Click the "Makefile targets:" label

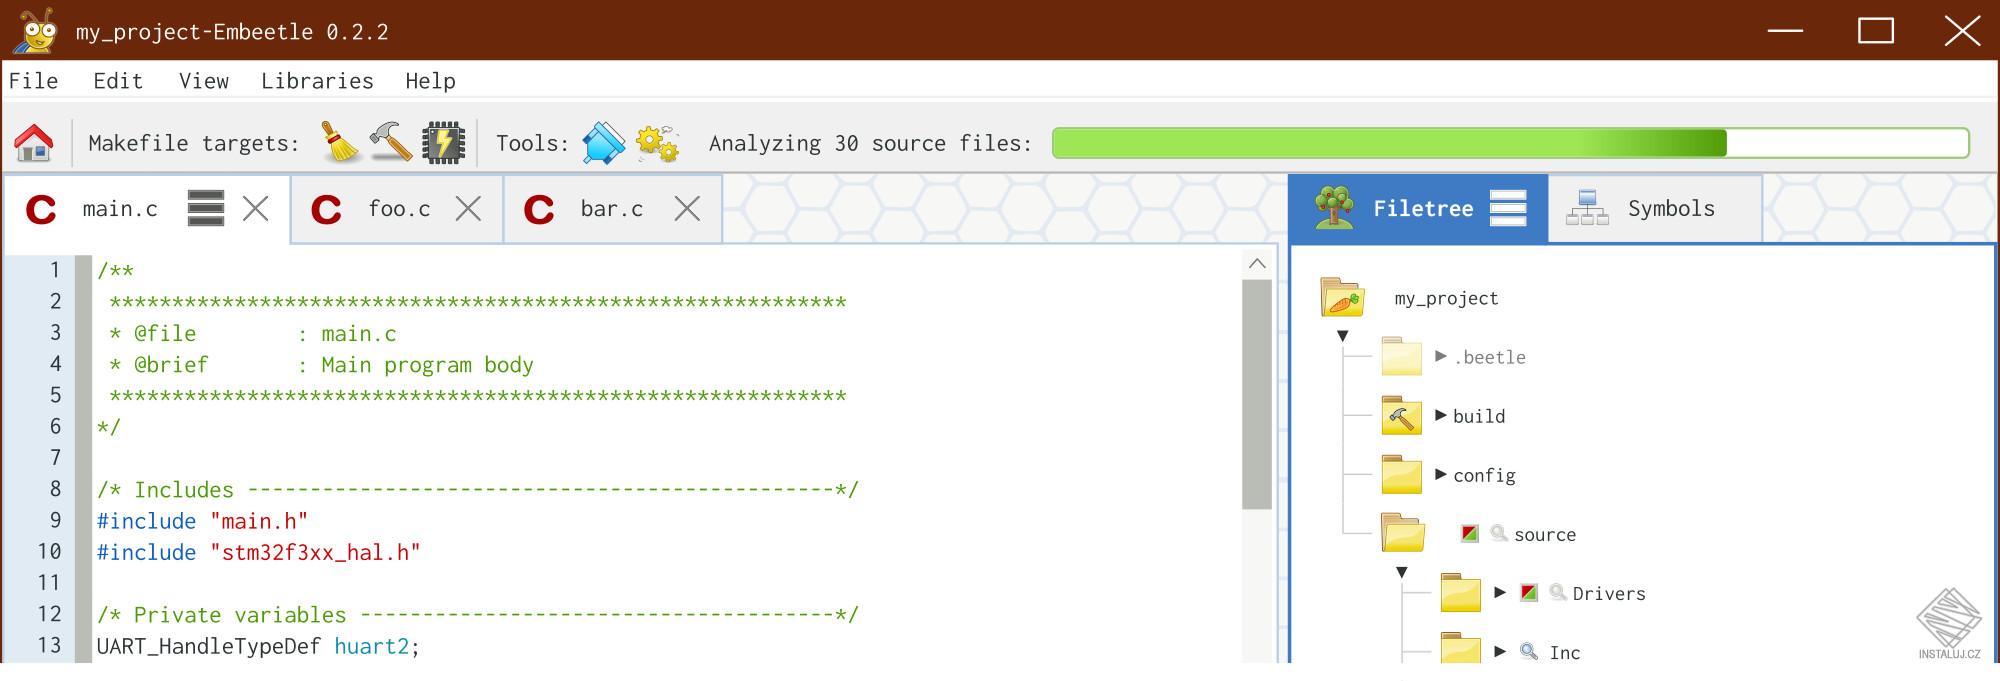194,143
